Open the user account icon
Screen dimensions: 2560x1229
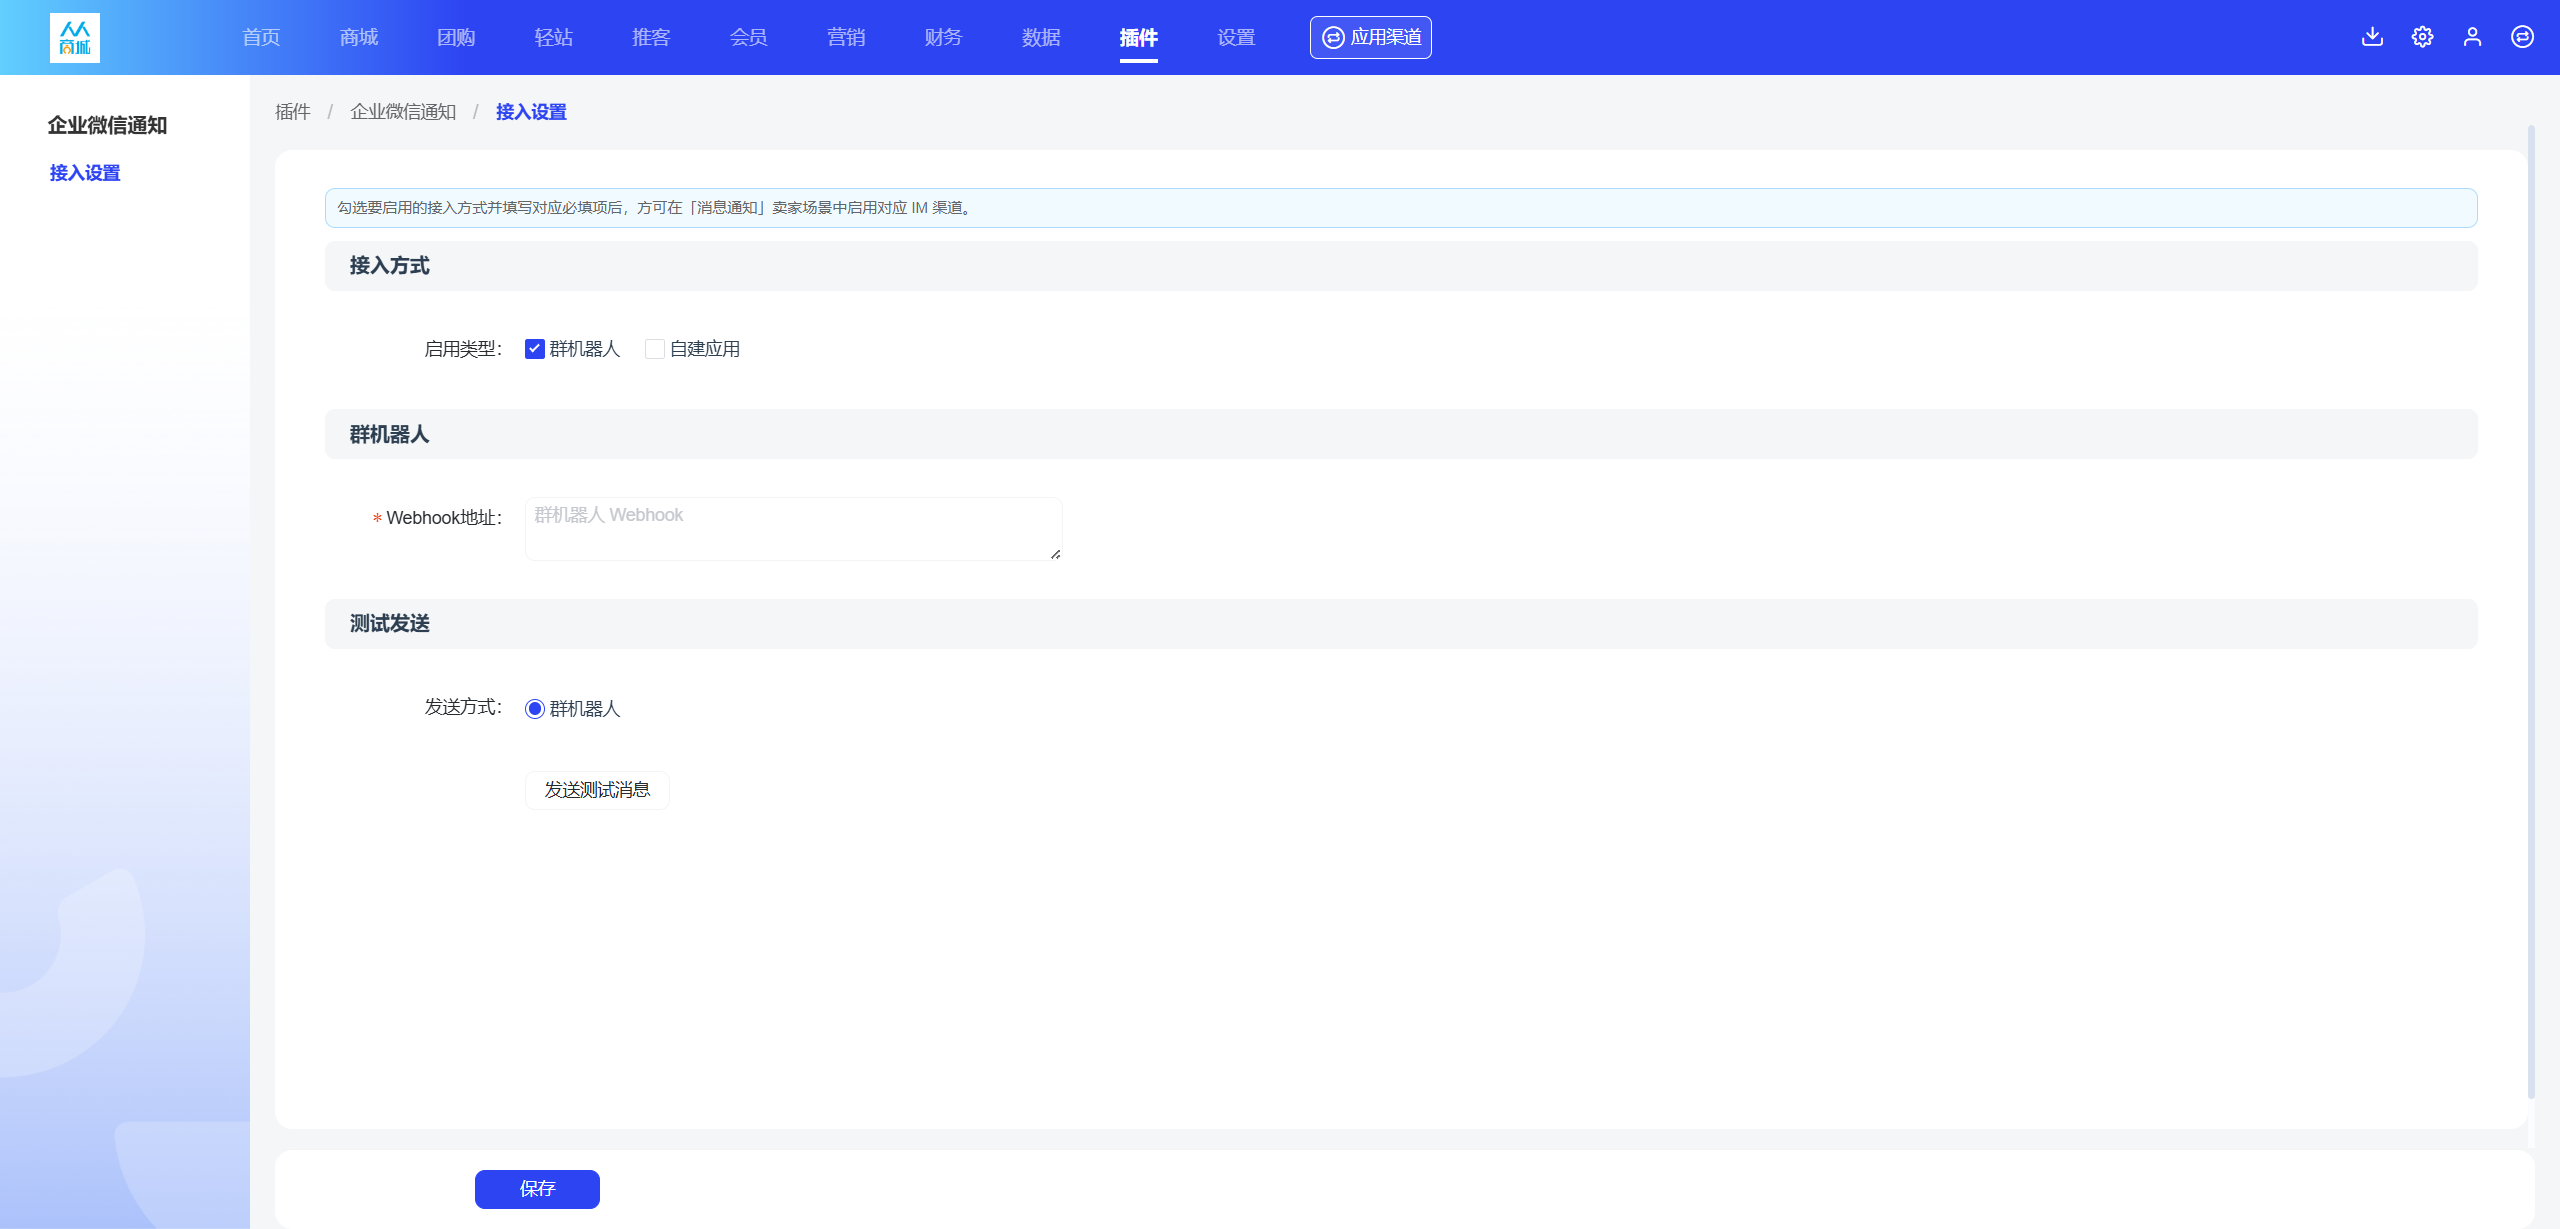click(2472, 37)
